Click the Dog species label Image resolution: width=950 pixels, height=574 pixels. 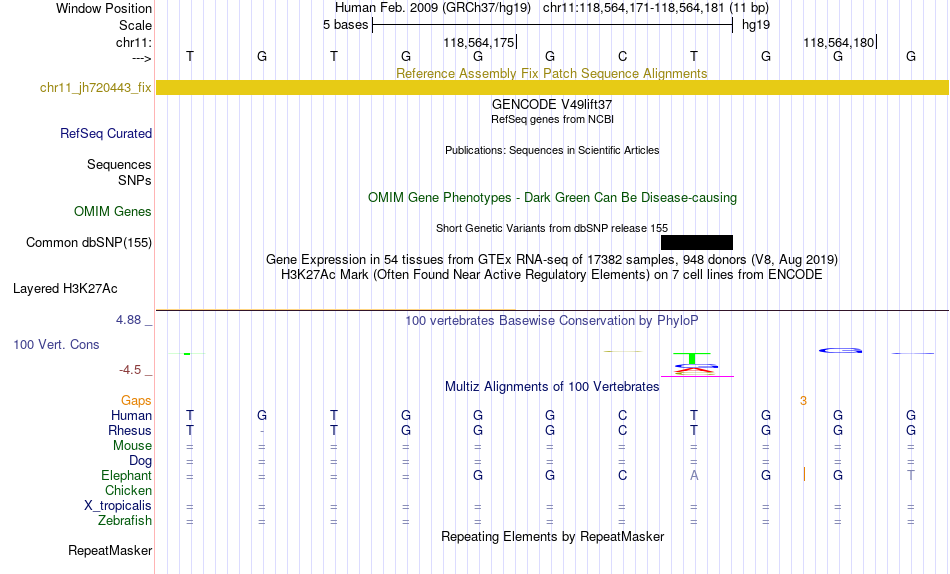click(x=140, y=461)
